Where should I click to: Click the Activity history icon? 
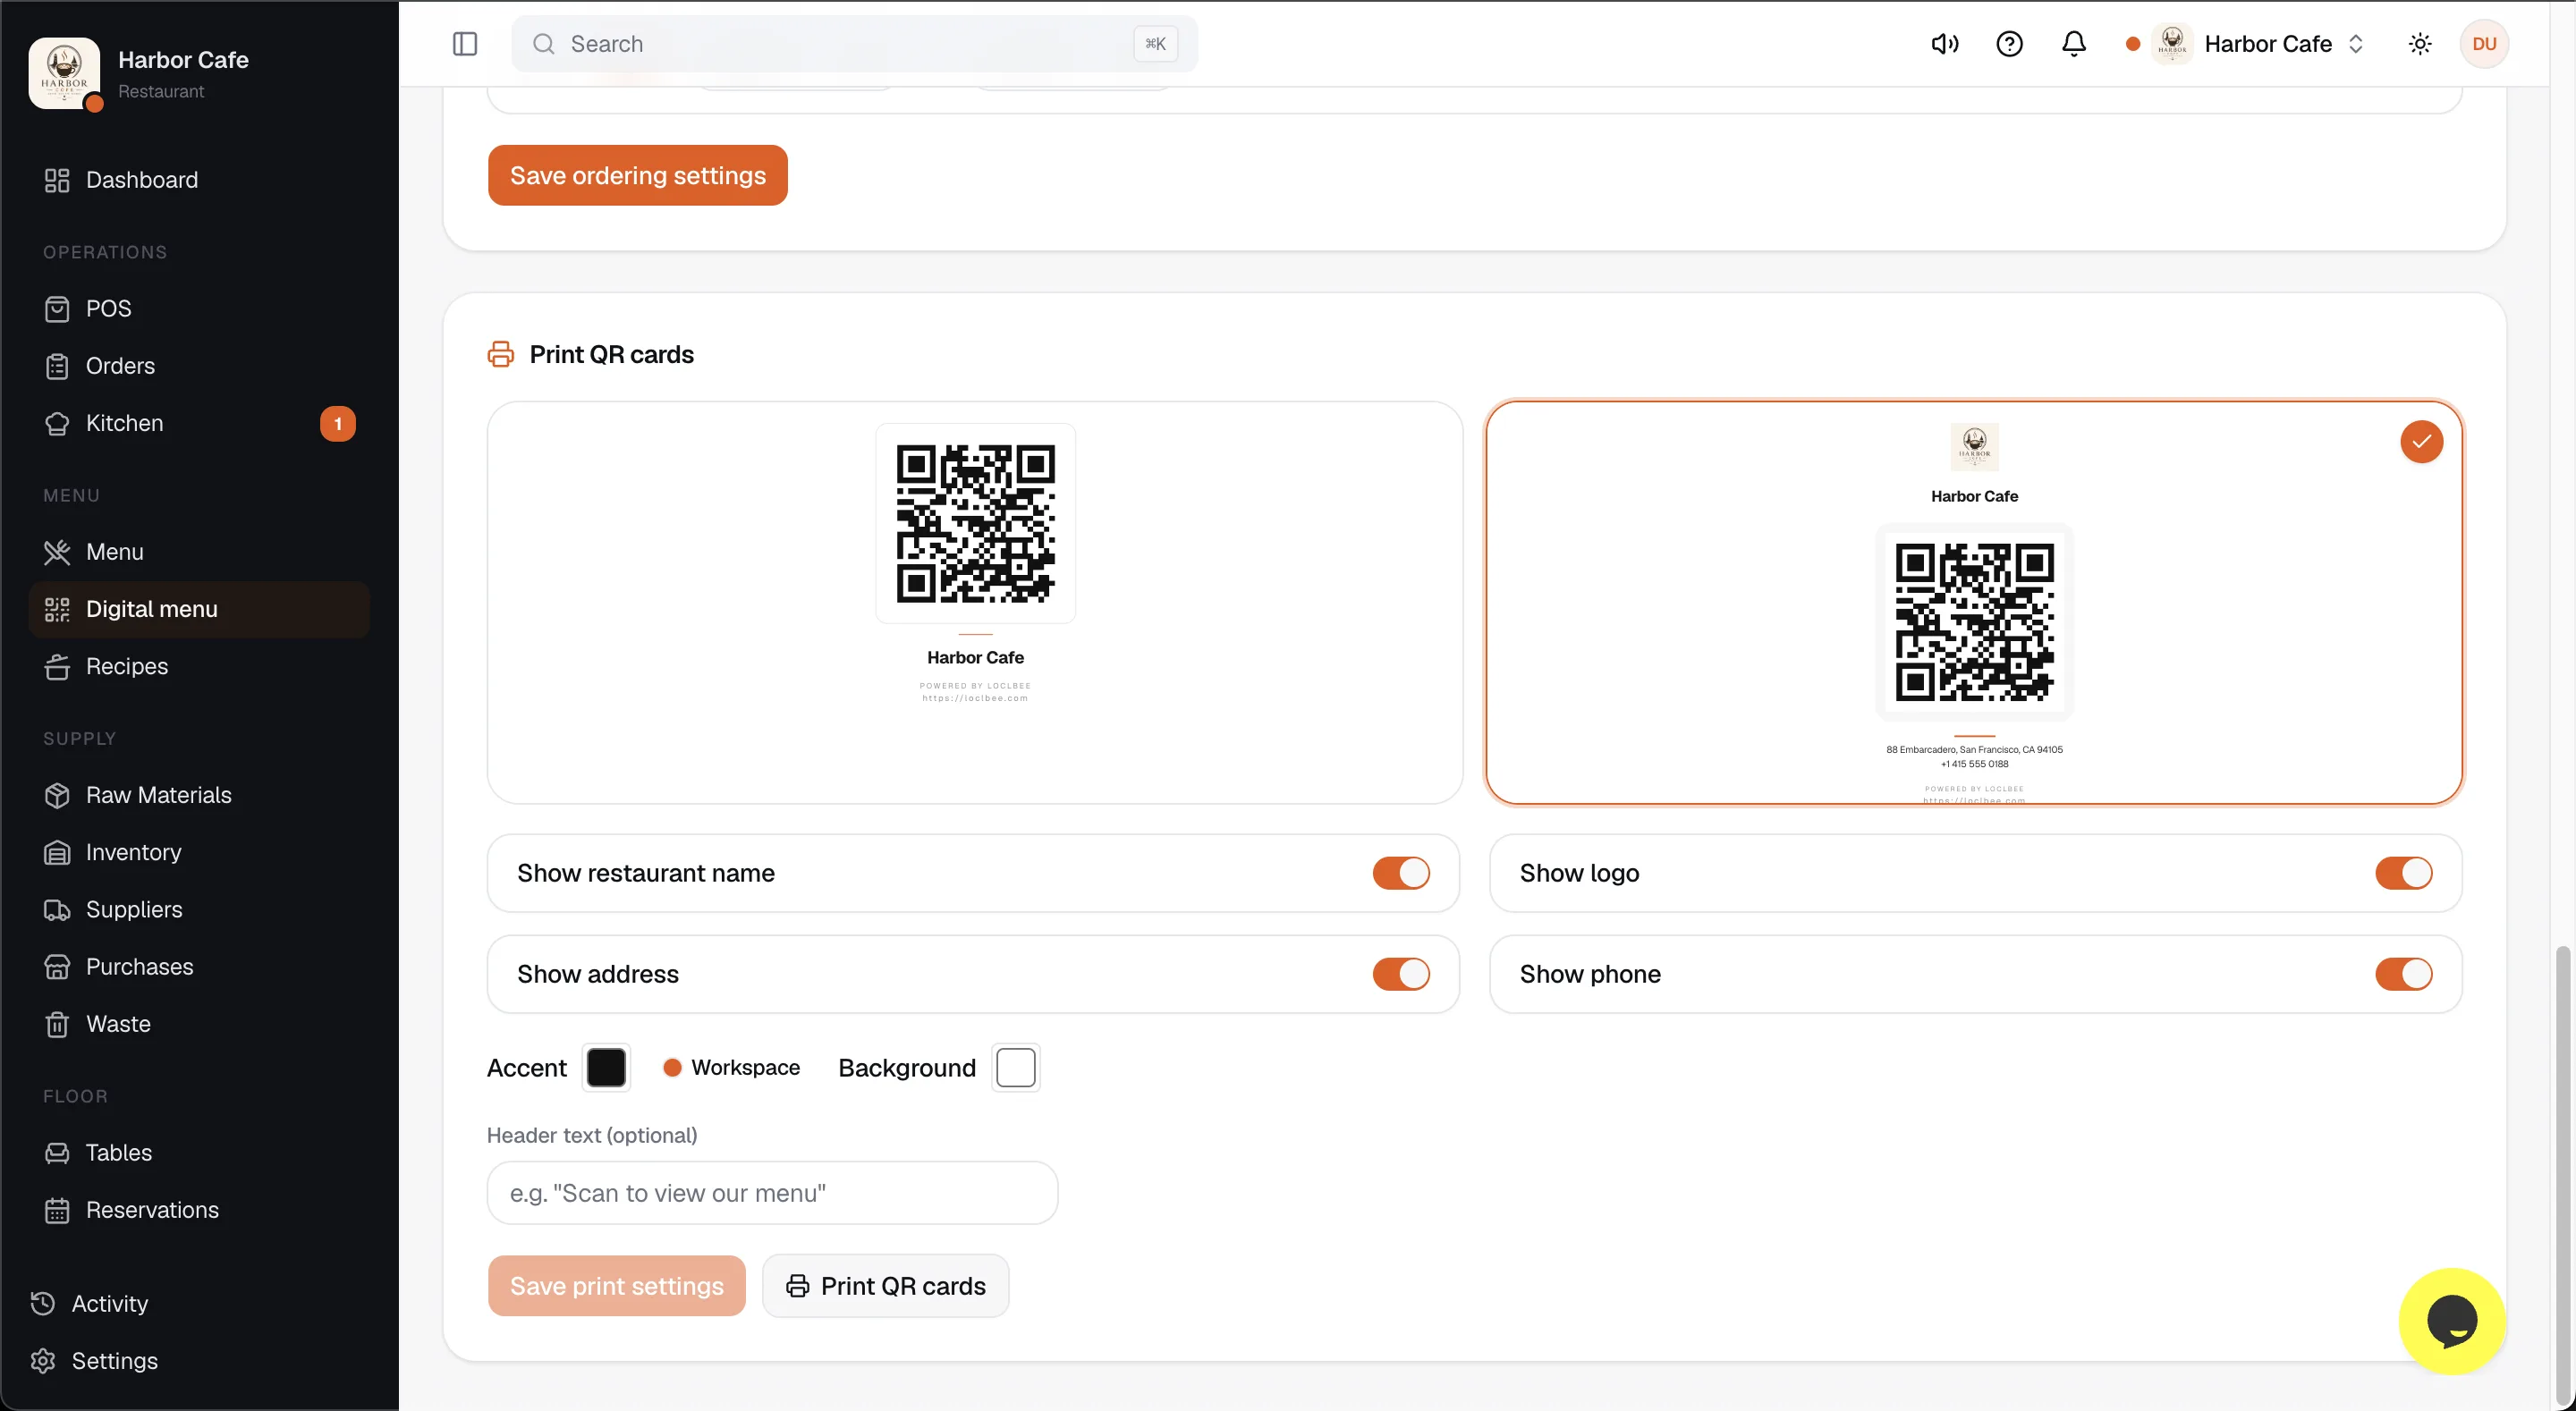(x=43, y=1304)
